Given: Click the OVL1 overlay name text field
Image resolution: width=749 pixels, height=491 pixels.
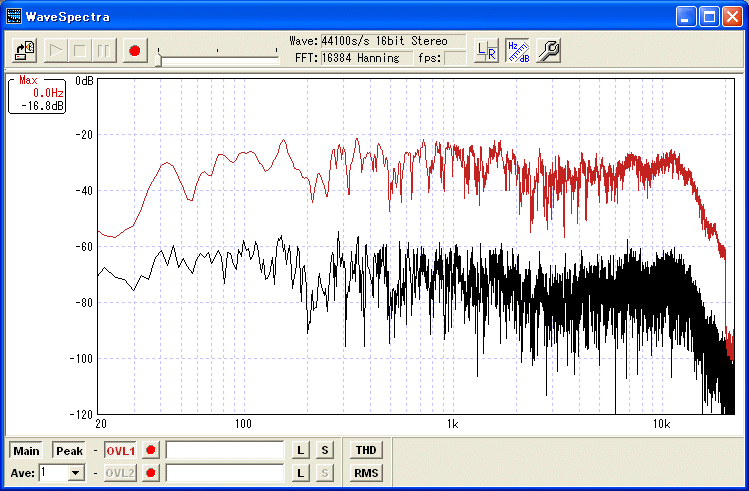Looking at the screenshot, I should coord(225,451).
